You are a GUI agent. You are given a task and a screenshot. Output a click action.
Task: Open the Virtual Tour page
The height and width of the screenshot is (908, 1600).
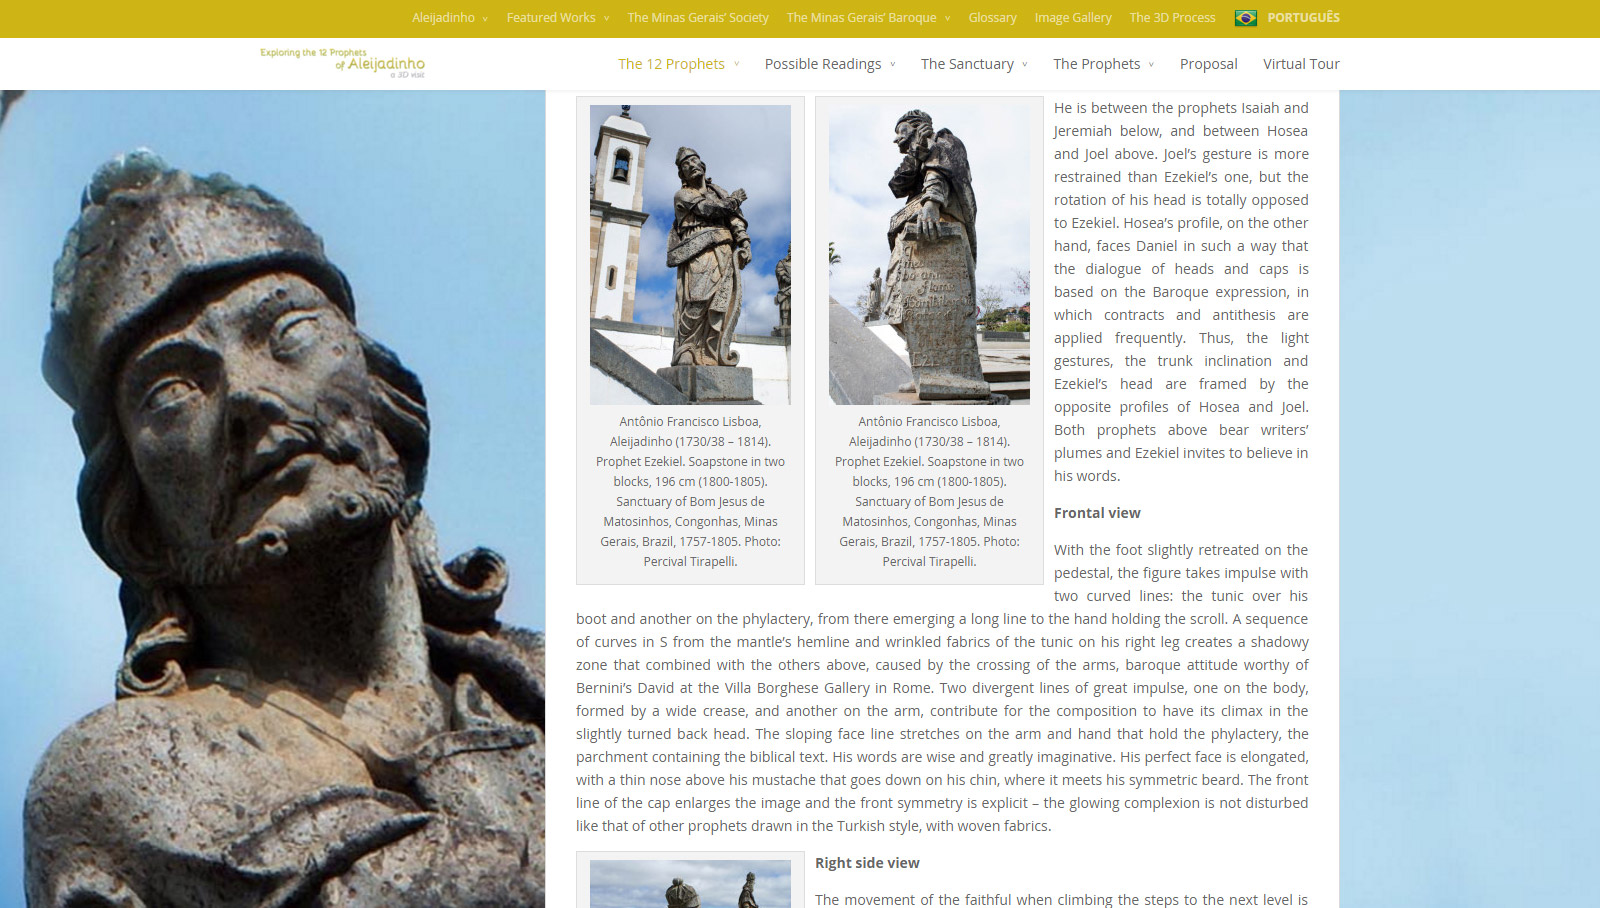1301,64
